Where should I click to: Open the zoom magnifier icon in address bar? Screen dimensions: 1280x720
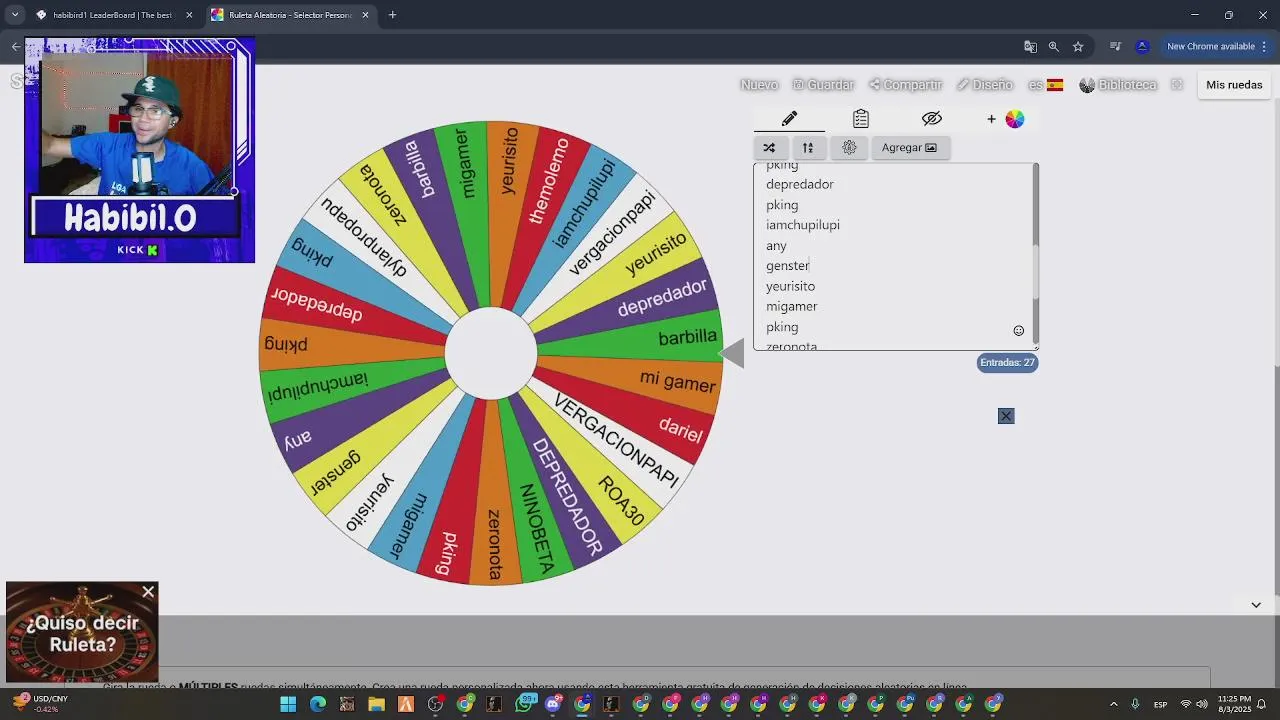tap(1054, 46)
